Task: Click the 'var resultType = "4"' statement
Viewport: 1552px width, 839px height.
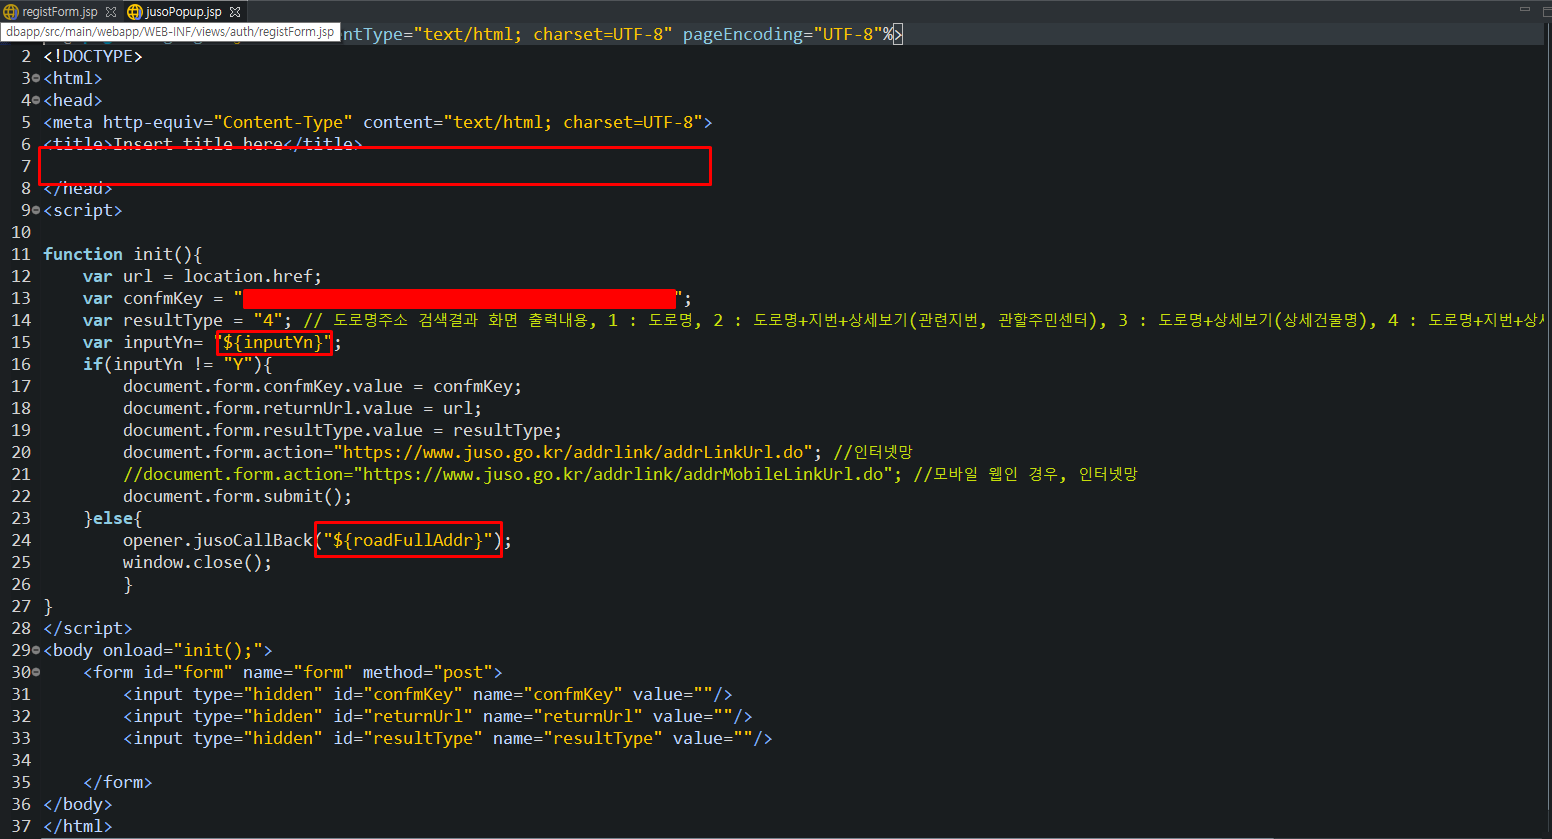Action: point(188,320)
